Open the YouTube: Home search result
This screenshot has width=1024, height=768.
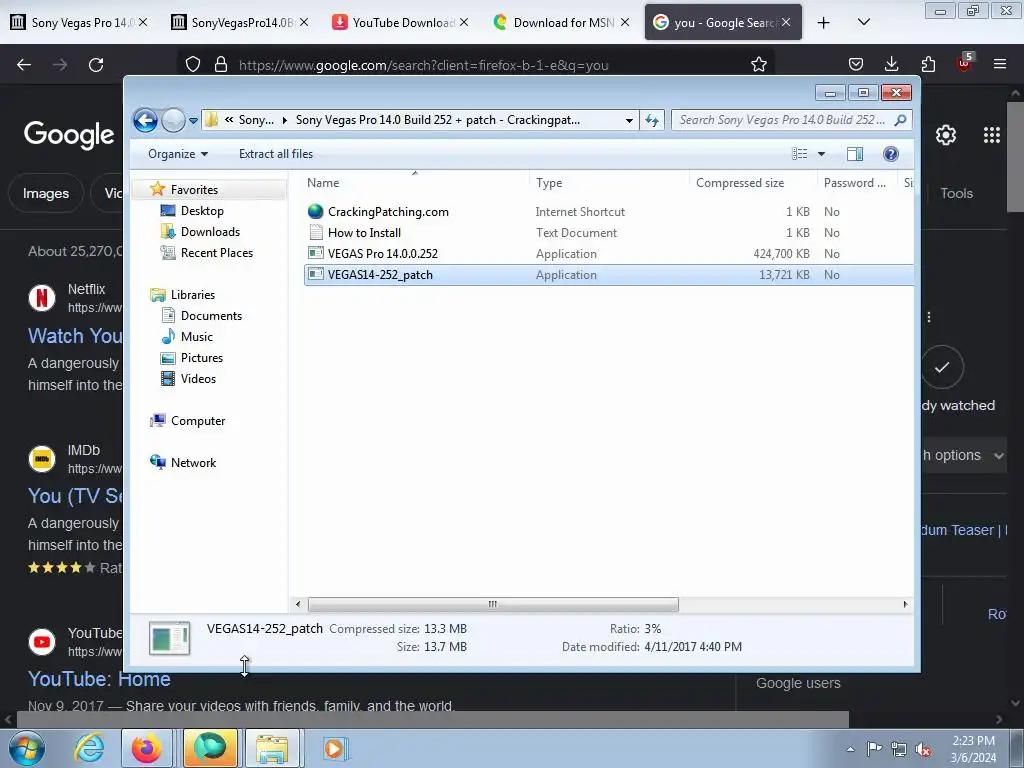pos(99,679)
